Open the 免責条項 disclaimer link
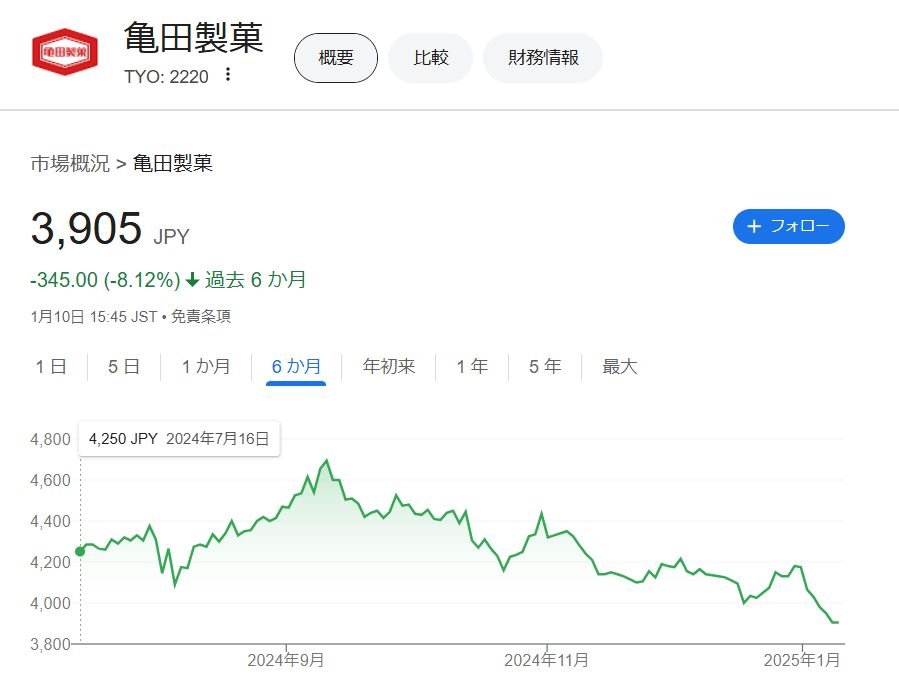899x684 pixels. click(x=201, y=316)
